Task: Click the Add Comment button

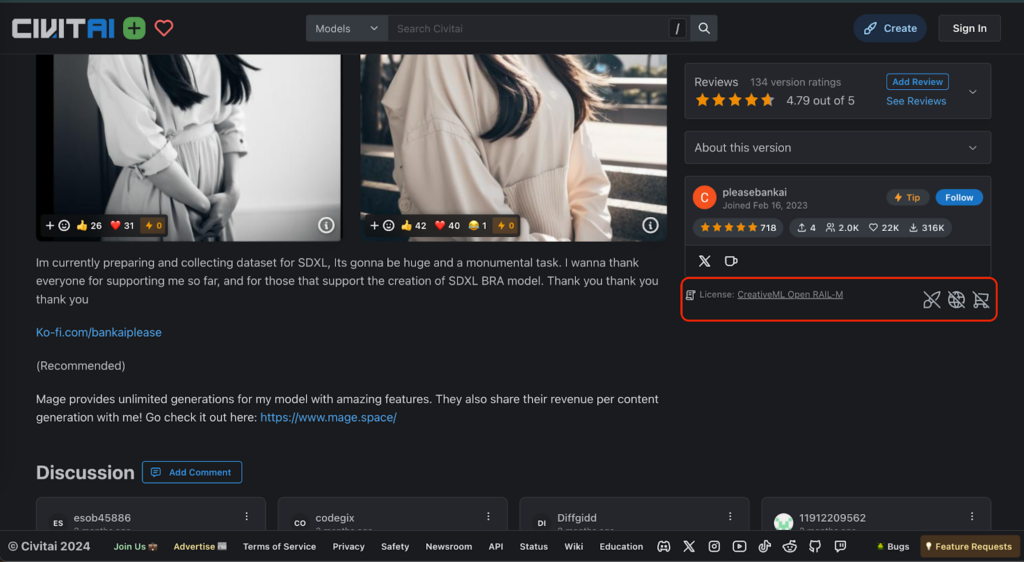Action: click(192, 472)
